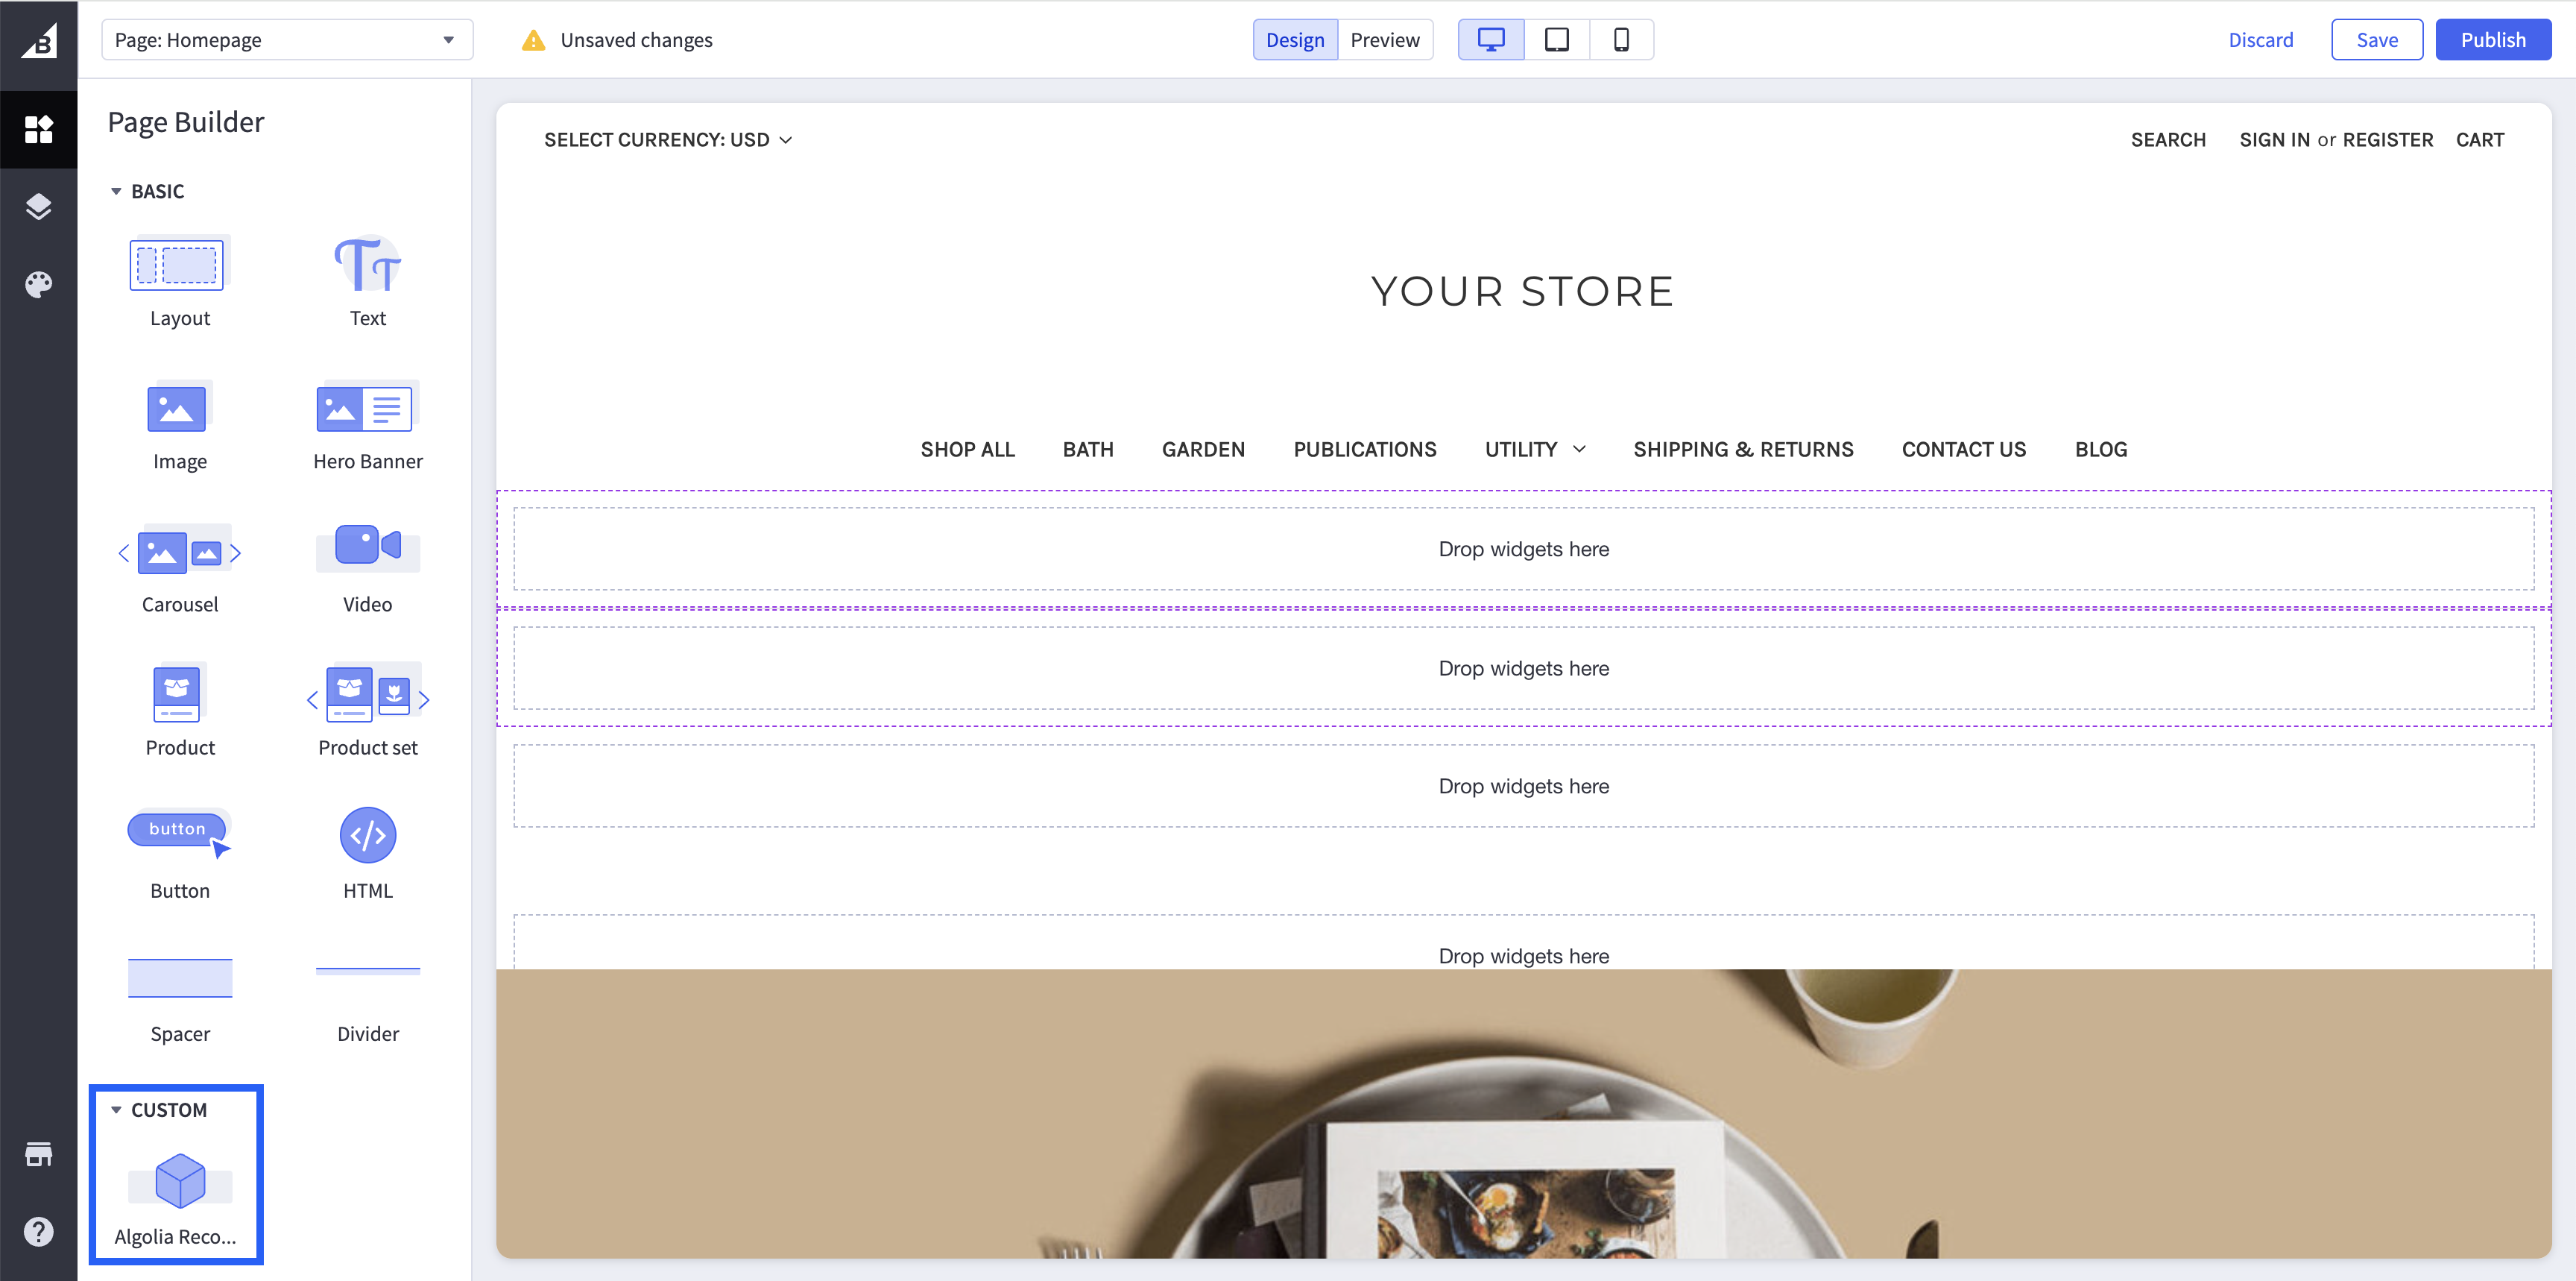Click the Discard changes button
Image resolution: width=2576 pixels, height=1281 pixels.
click(2259, 38)
